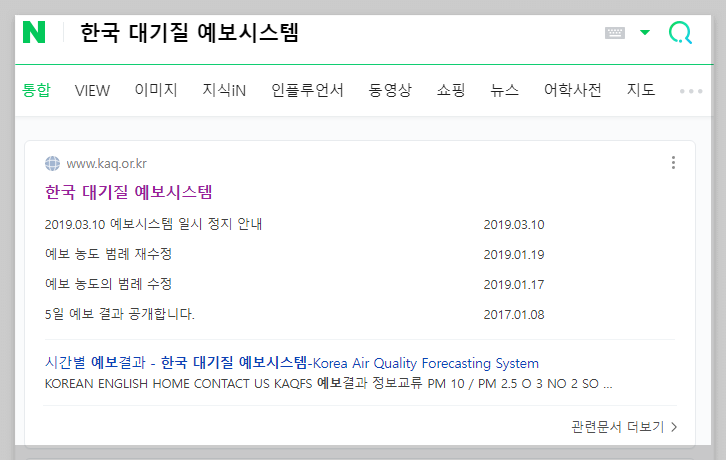Click the chevron next to 관련문서 더보기
726x460 pixels.
click(674, 427)
